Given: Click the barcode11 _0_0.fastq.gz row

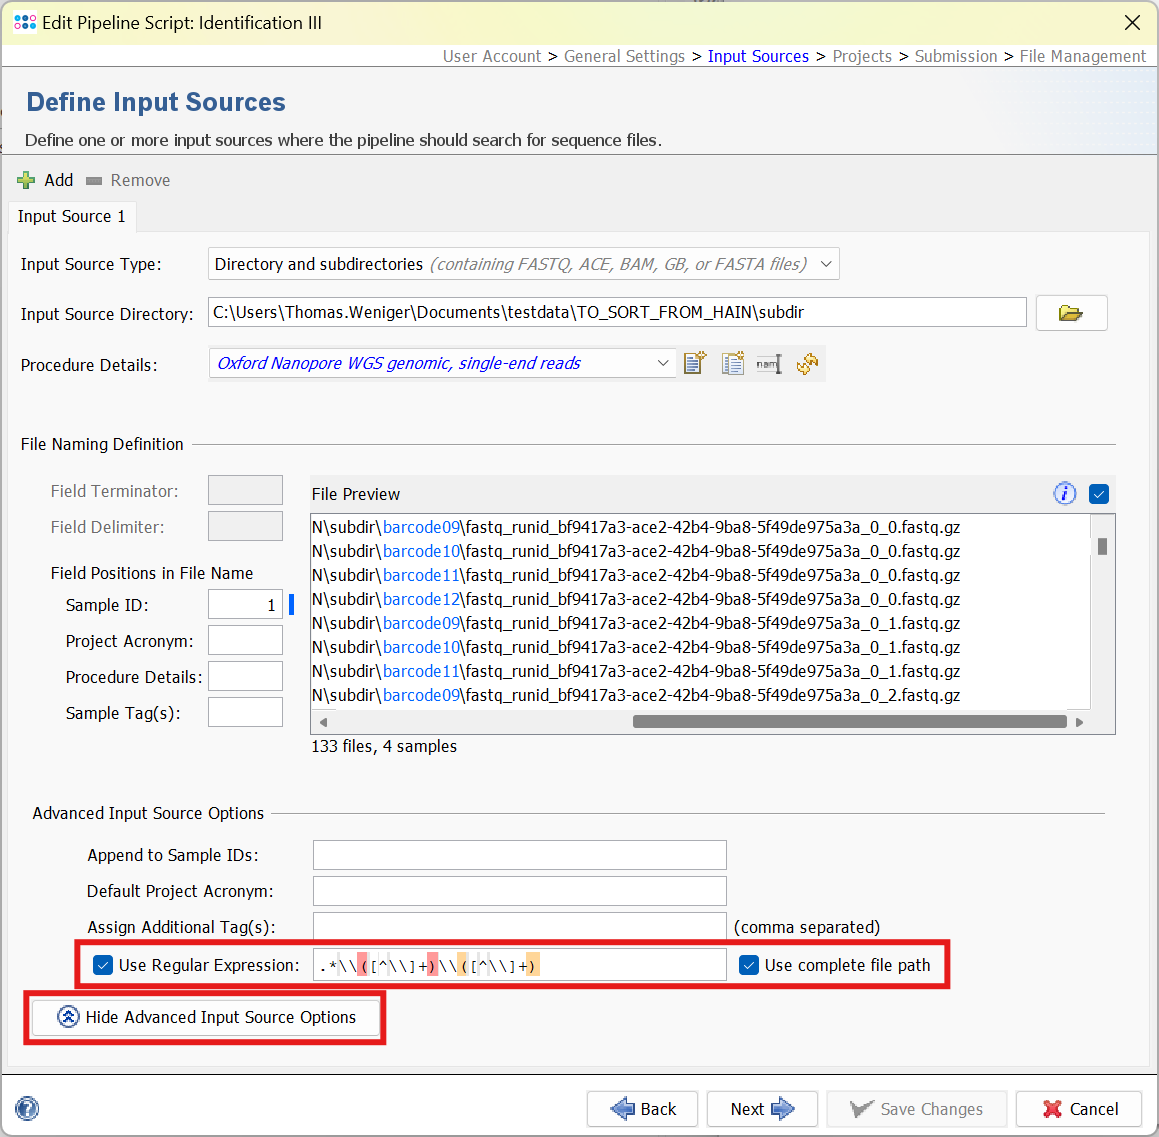Looking at the screenshot, I should (x=636, y=575).
